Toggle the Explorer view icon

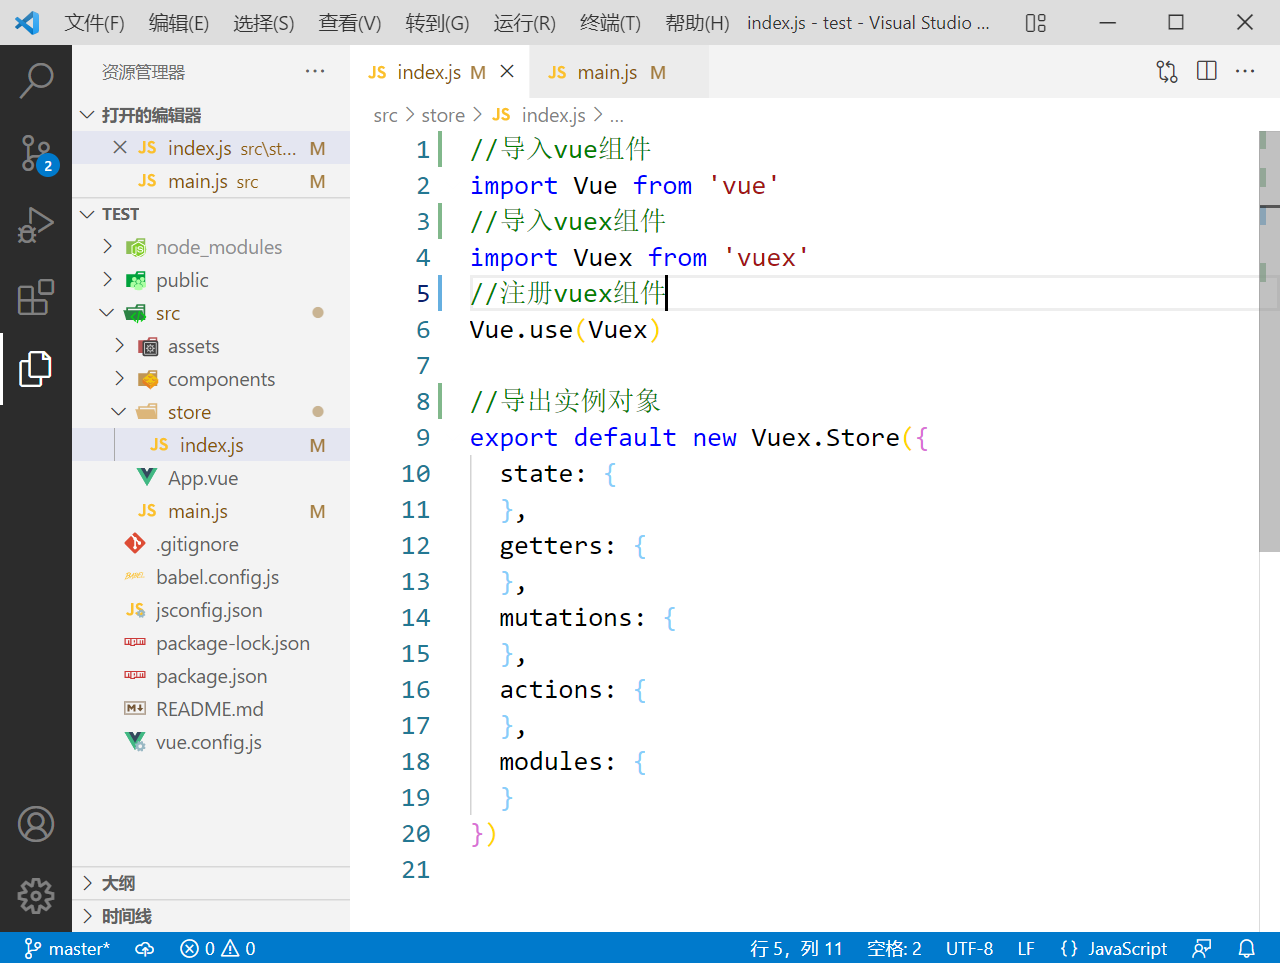[x=36, y=369]
